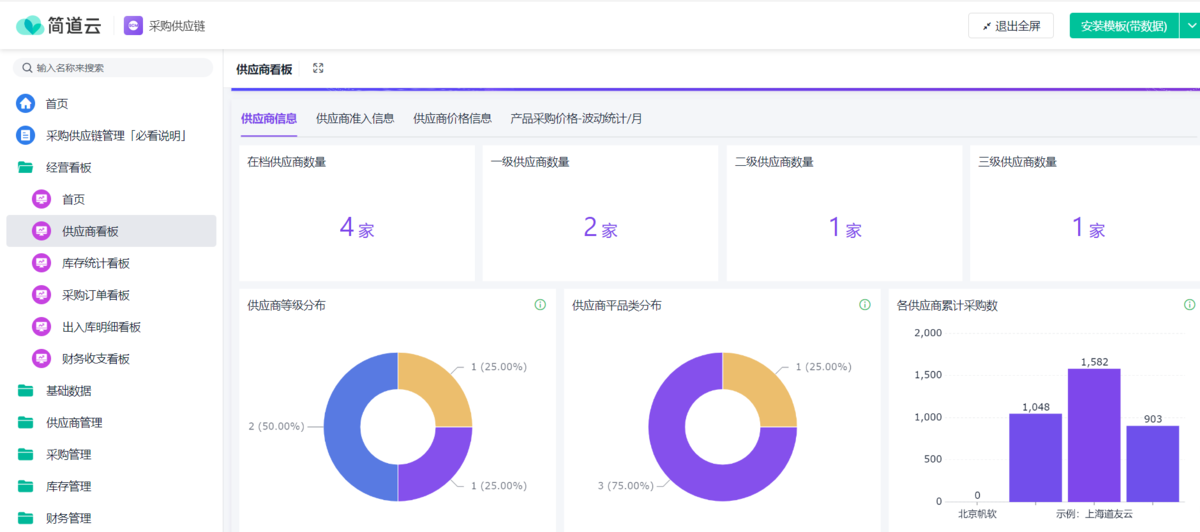Select the 产品采购价格-波动统计/月 tab

click(x=576, y=118)
